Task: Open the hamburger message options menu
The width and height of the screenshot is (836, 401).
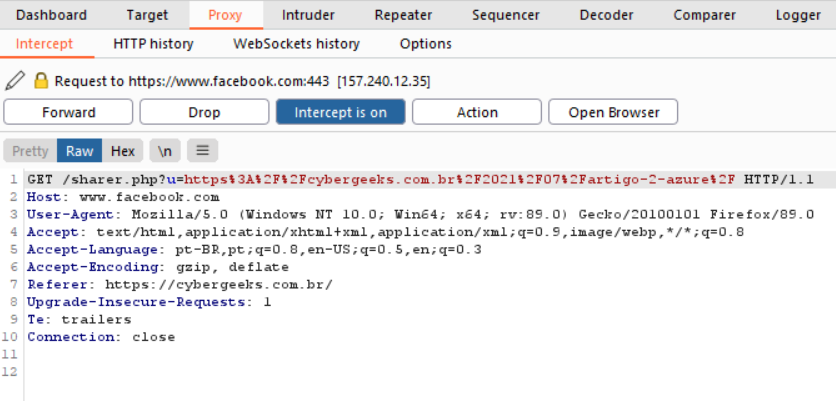Action: click(203, 151)
